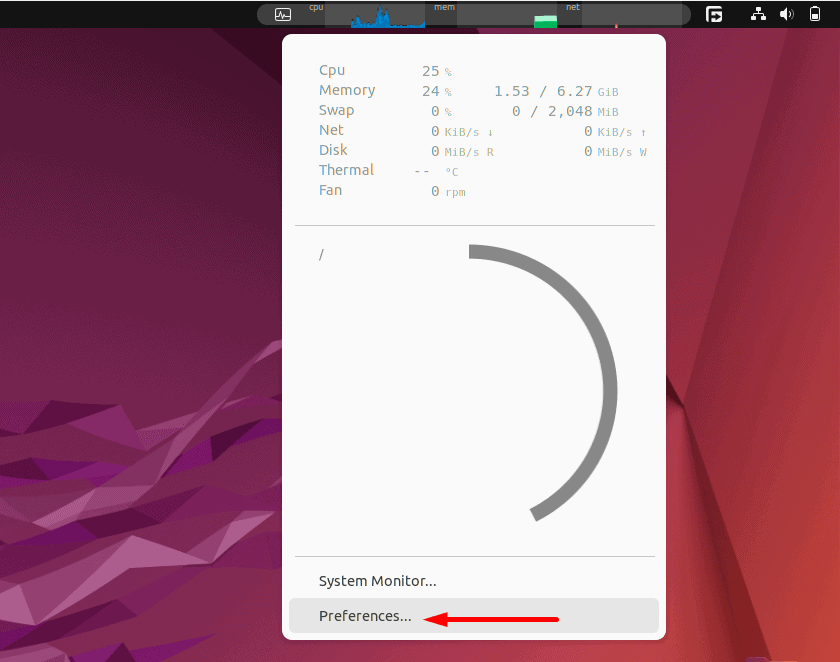Click the Swap row label

[x=336, y=110]
